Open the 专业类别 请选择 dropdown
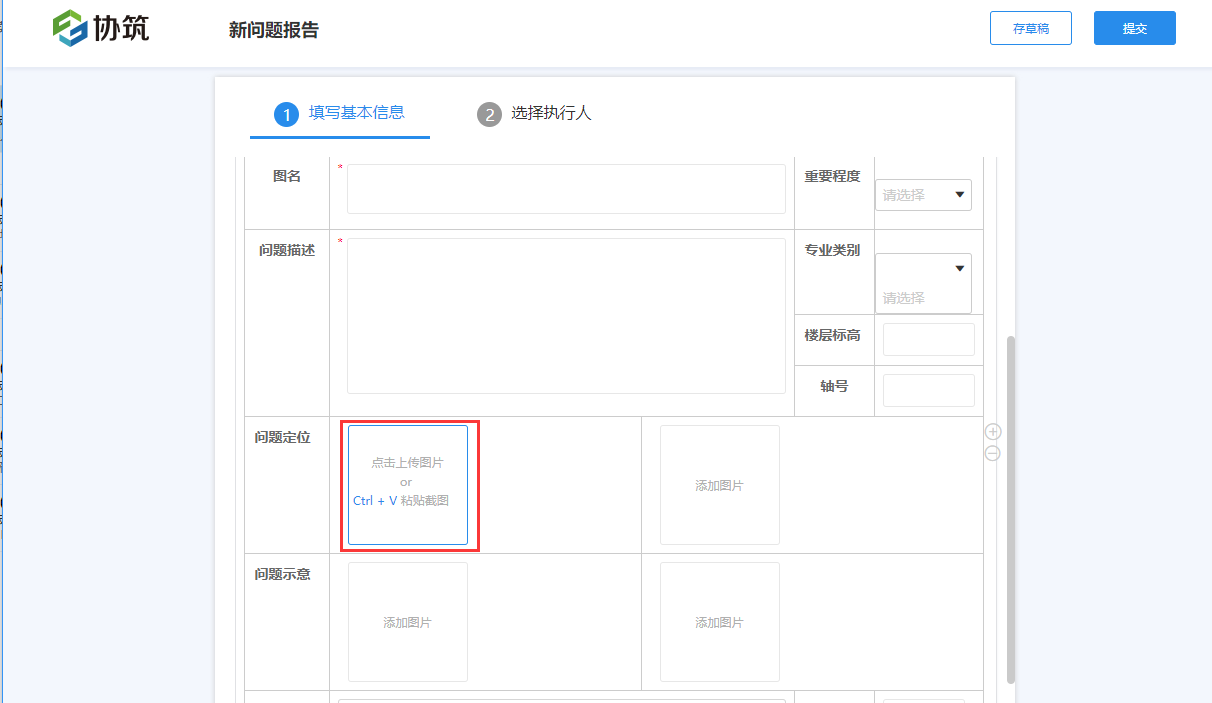This screenshot has height=703, width=1212. [x=922, y=283]
